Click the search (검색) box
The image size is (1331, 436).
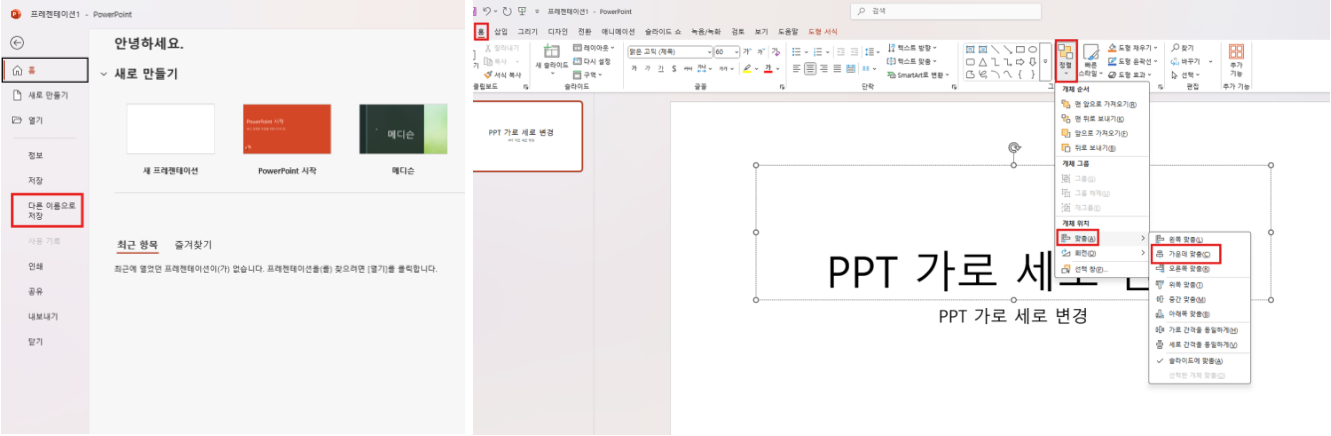click(950, 10)
